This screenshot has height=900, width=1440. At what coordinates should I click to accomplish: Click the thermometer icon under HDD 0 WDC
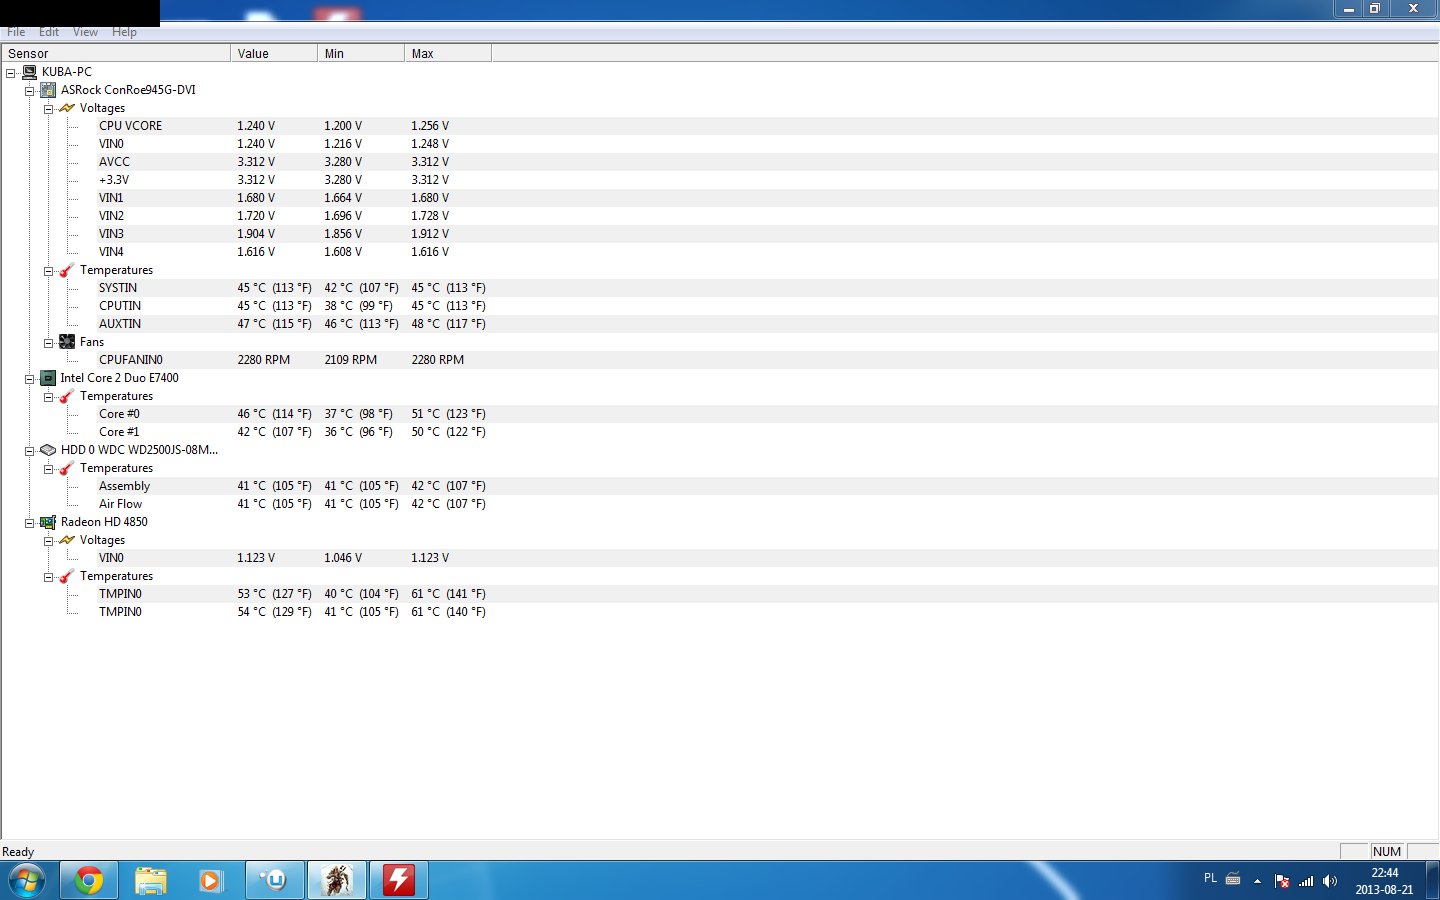67,468
